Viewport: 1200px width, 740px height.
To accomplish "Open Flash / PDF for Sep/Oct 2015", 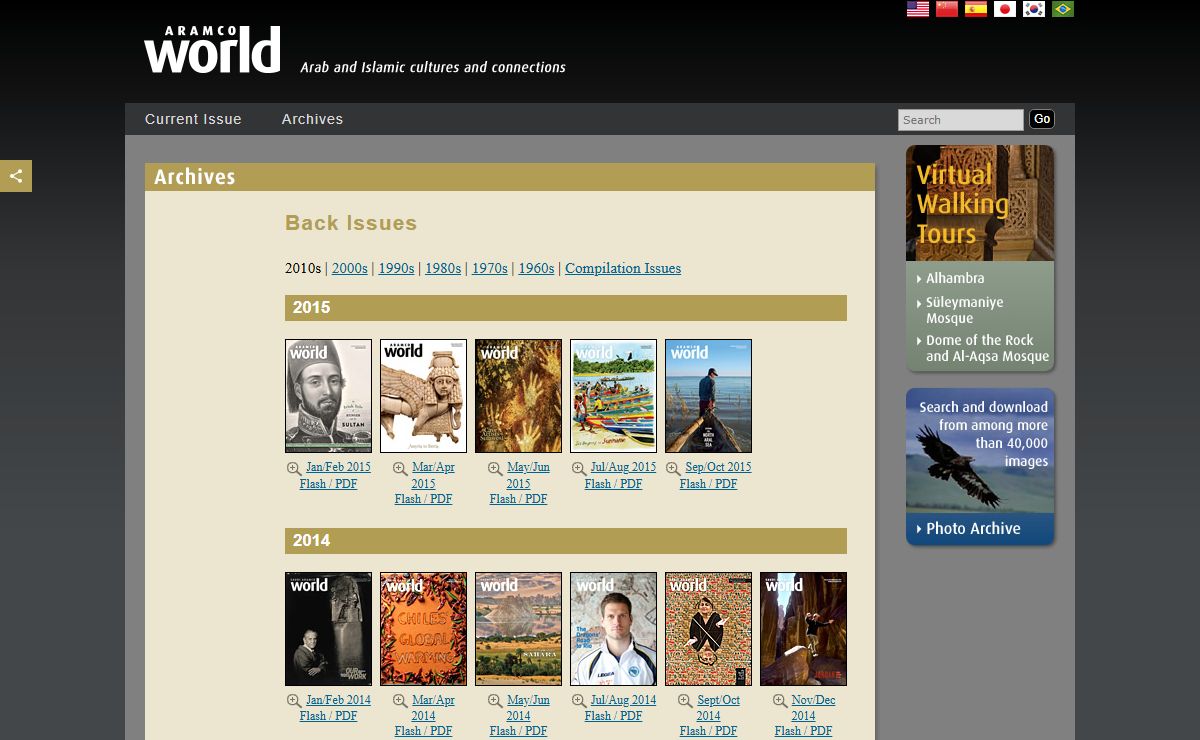I will (708, 484).
